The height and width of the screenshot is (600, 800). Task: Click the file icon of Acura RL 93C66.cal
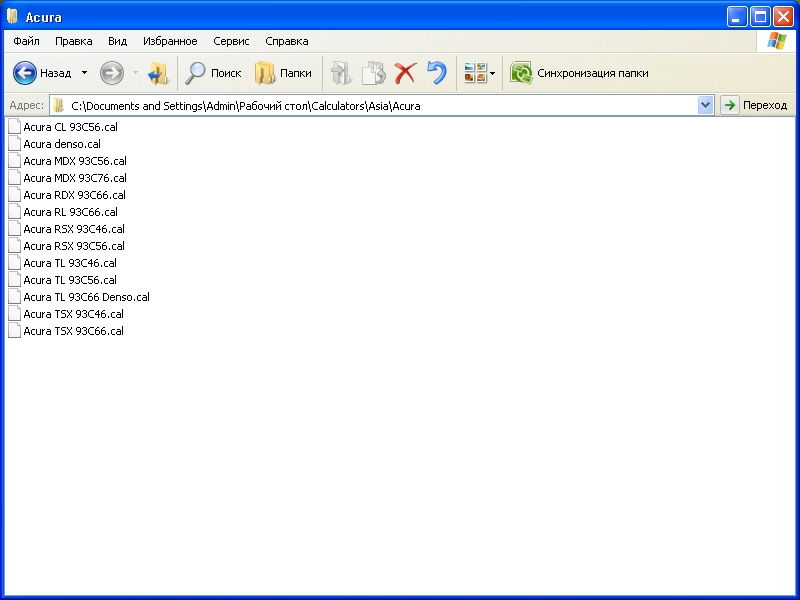pos(15,212)
